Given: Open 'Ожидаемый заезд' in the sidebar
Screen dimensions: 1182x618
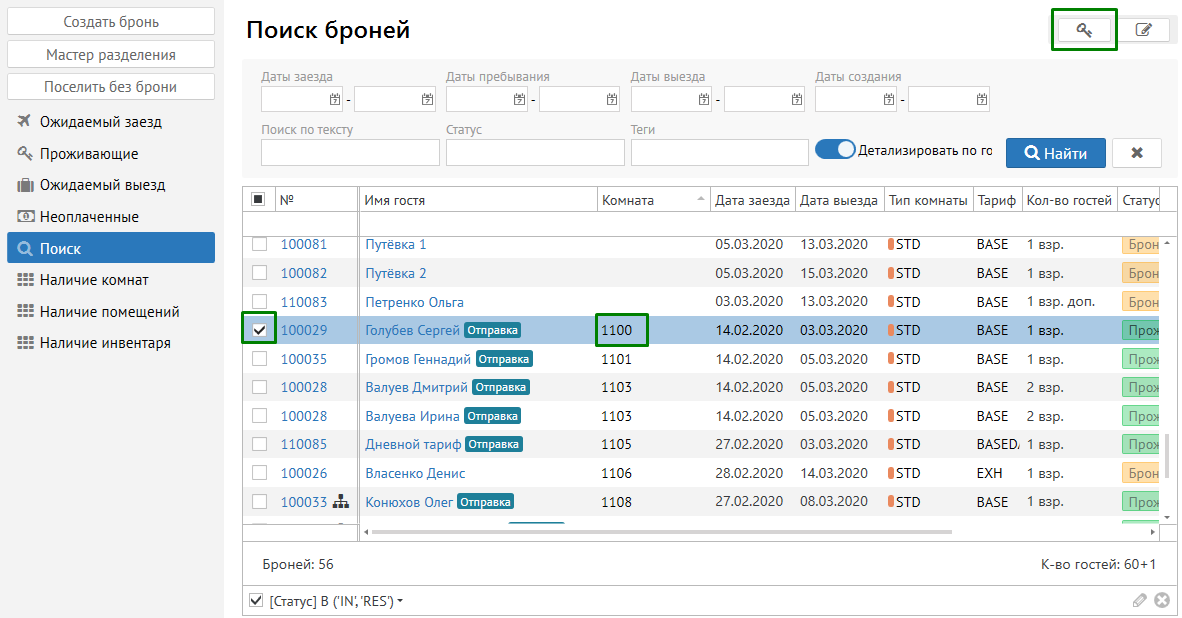Looking at the screenshot, I should (x=100, y=122).
